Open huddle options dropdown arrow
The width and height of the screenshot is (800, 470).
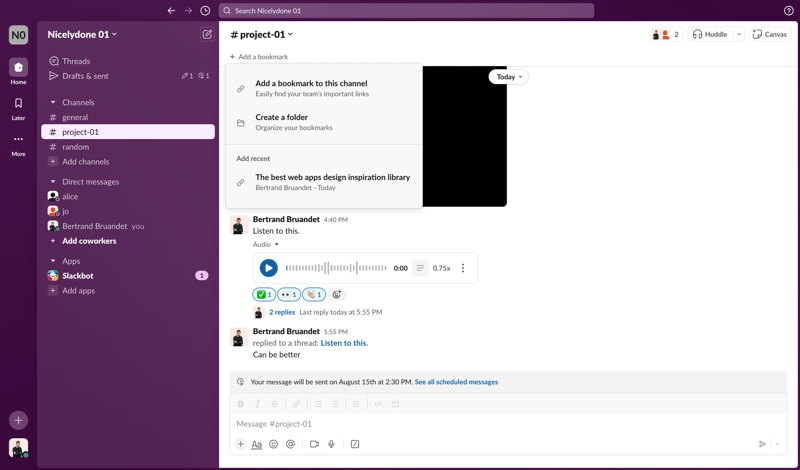point(739,34)
